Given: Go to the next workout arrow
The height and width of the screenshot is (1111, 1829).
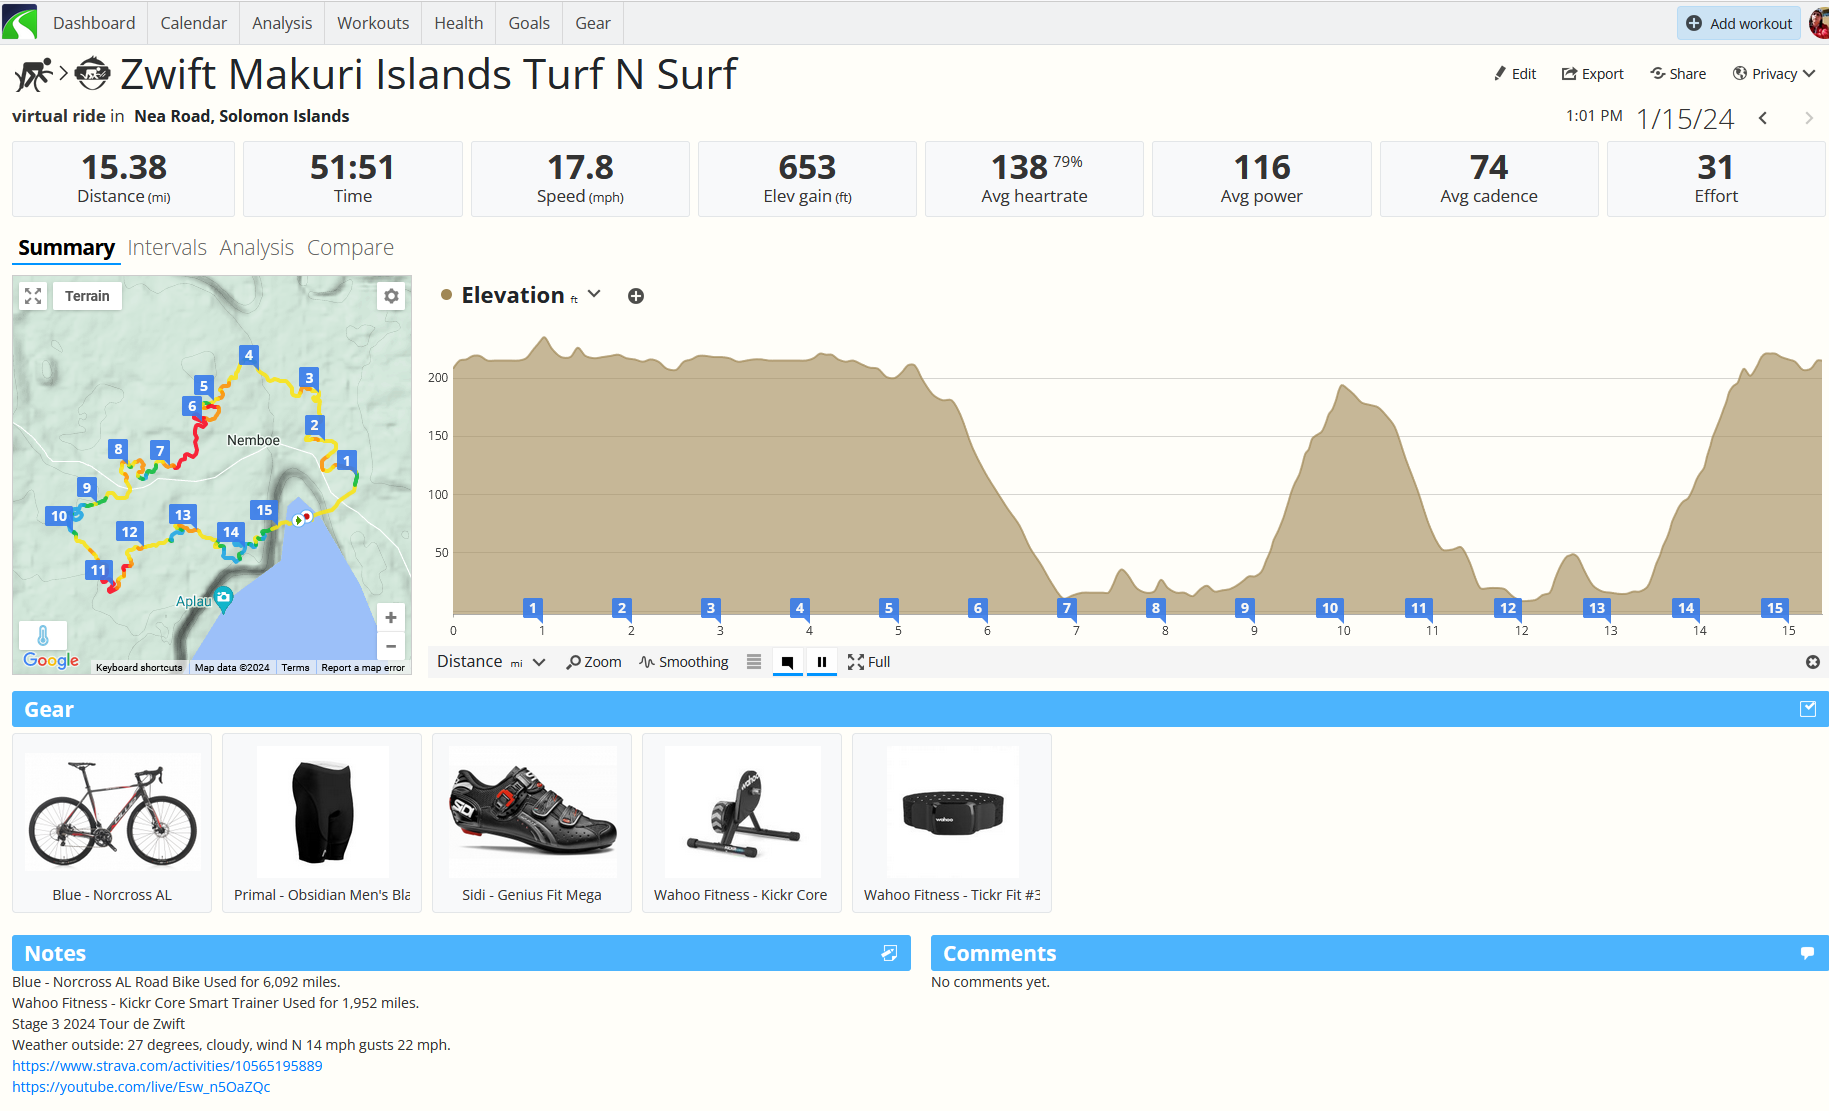Looking at the screenshot, I should pos(1809,118).
